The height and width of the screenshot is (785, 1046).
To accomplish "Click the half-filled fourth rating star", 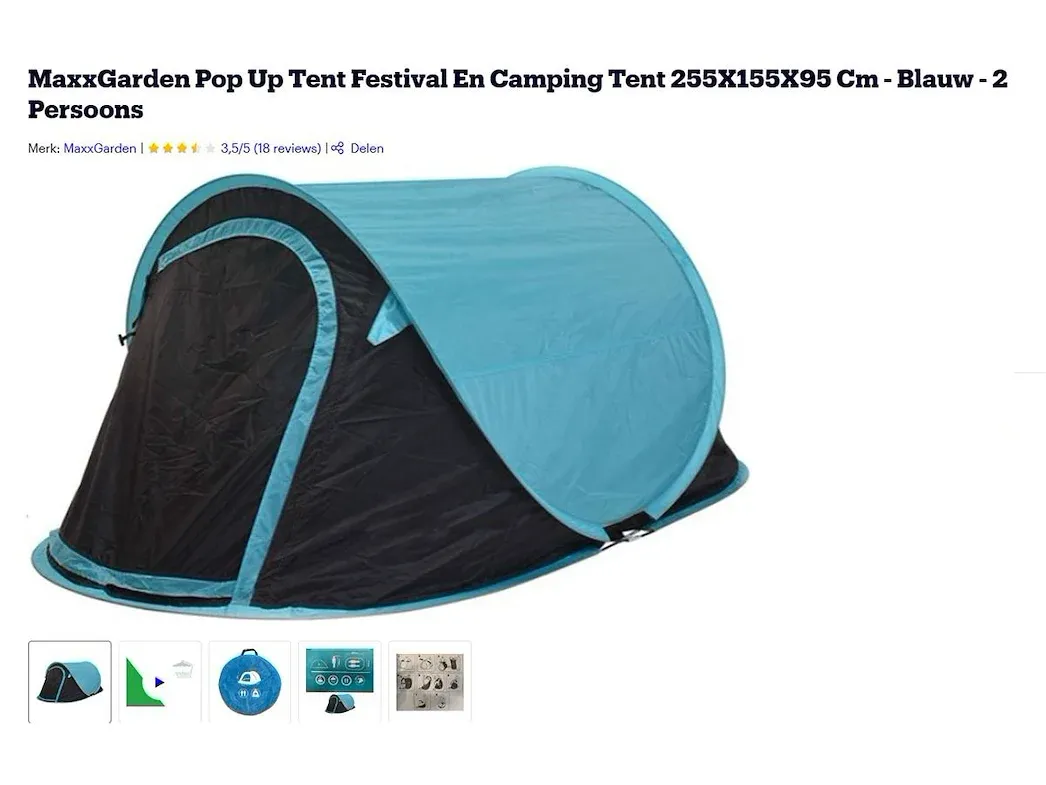I will click(195, 148).
